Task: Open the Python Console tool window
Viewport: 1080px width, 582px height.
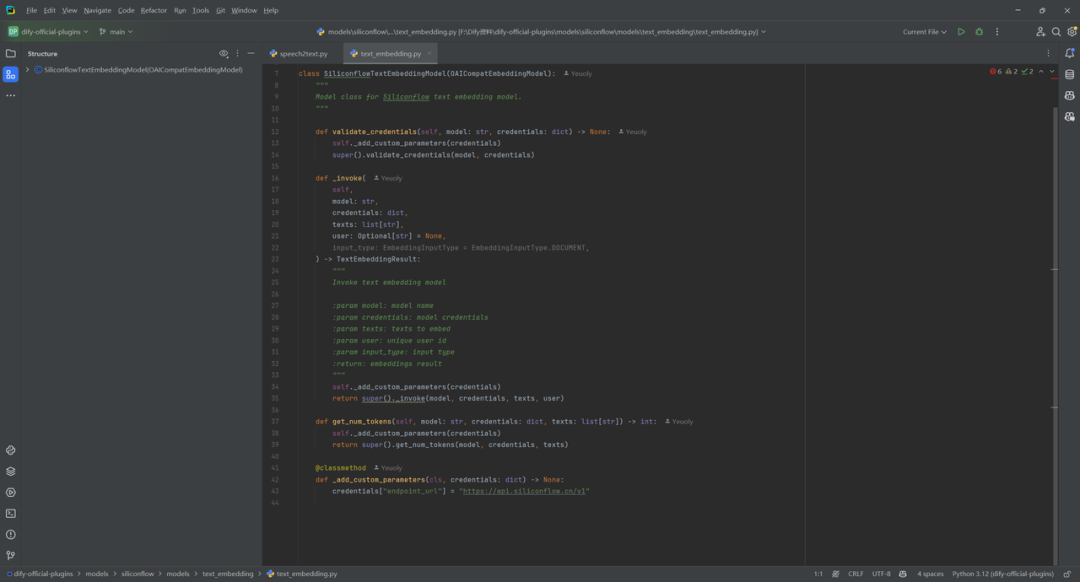Action: click(x=10, y=450)
